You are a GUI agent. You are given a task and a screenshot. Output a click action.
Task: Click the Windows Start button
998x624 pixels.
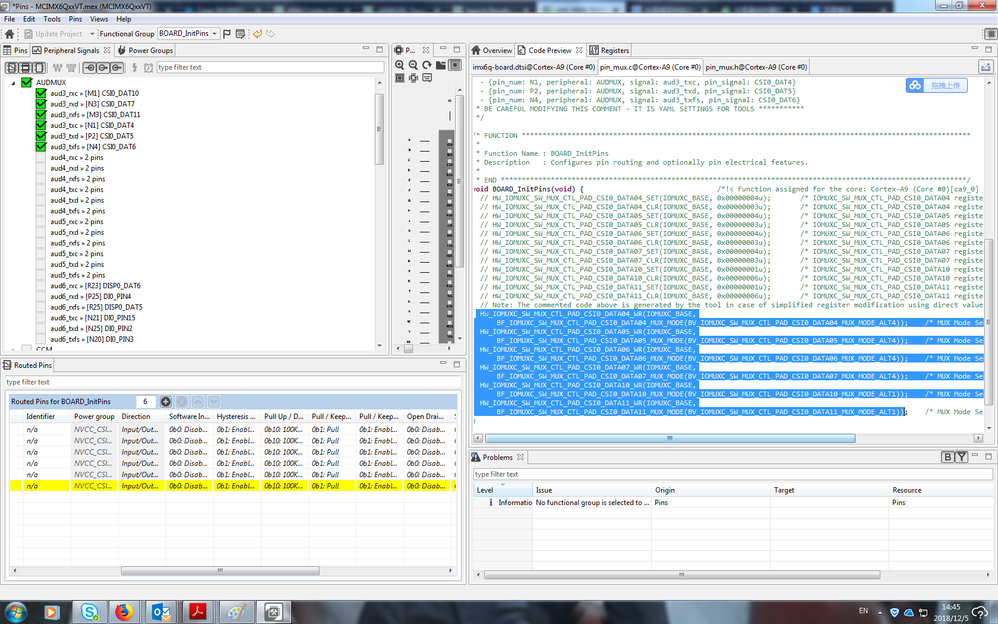(15, 613)
